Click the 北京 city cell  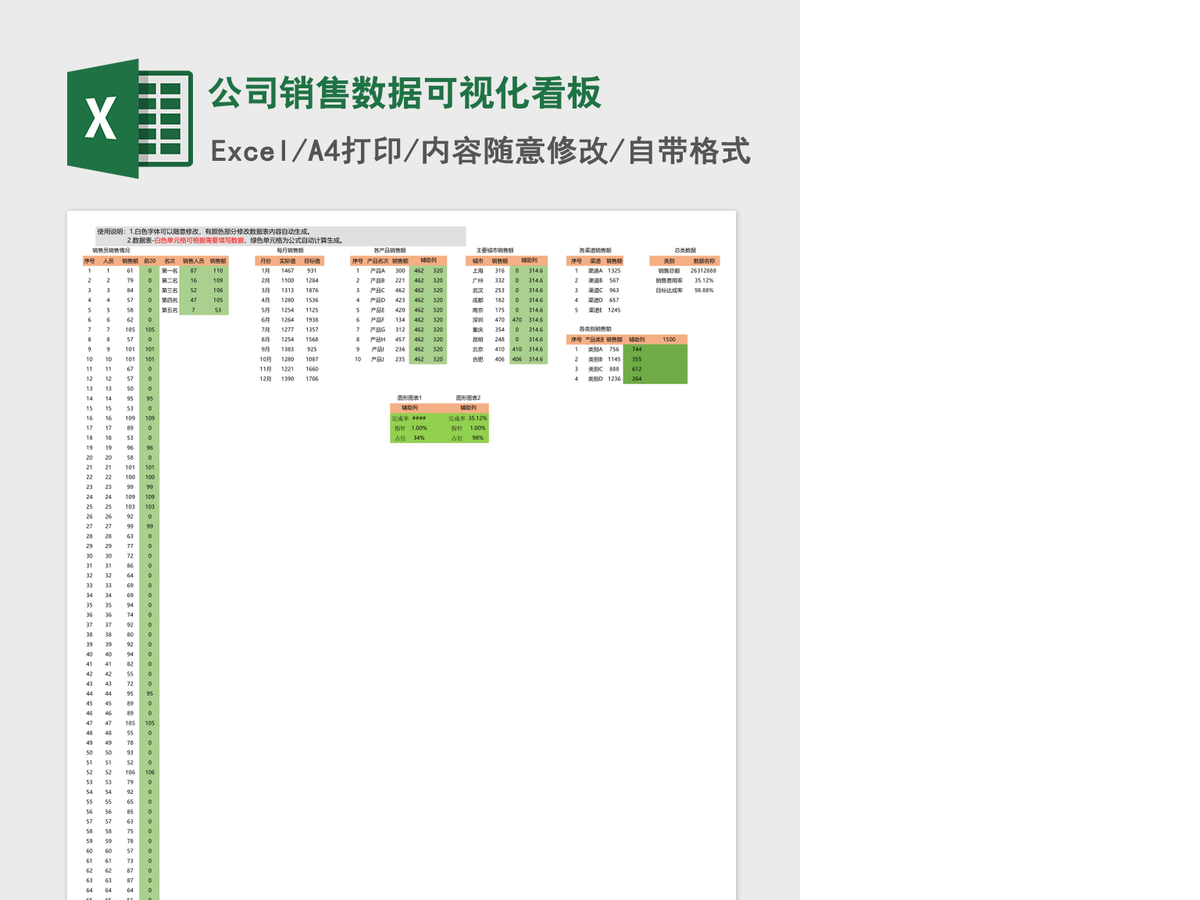(478, 349)
